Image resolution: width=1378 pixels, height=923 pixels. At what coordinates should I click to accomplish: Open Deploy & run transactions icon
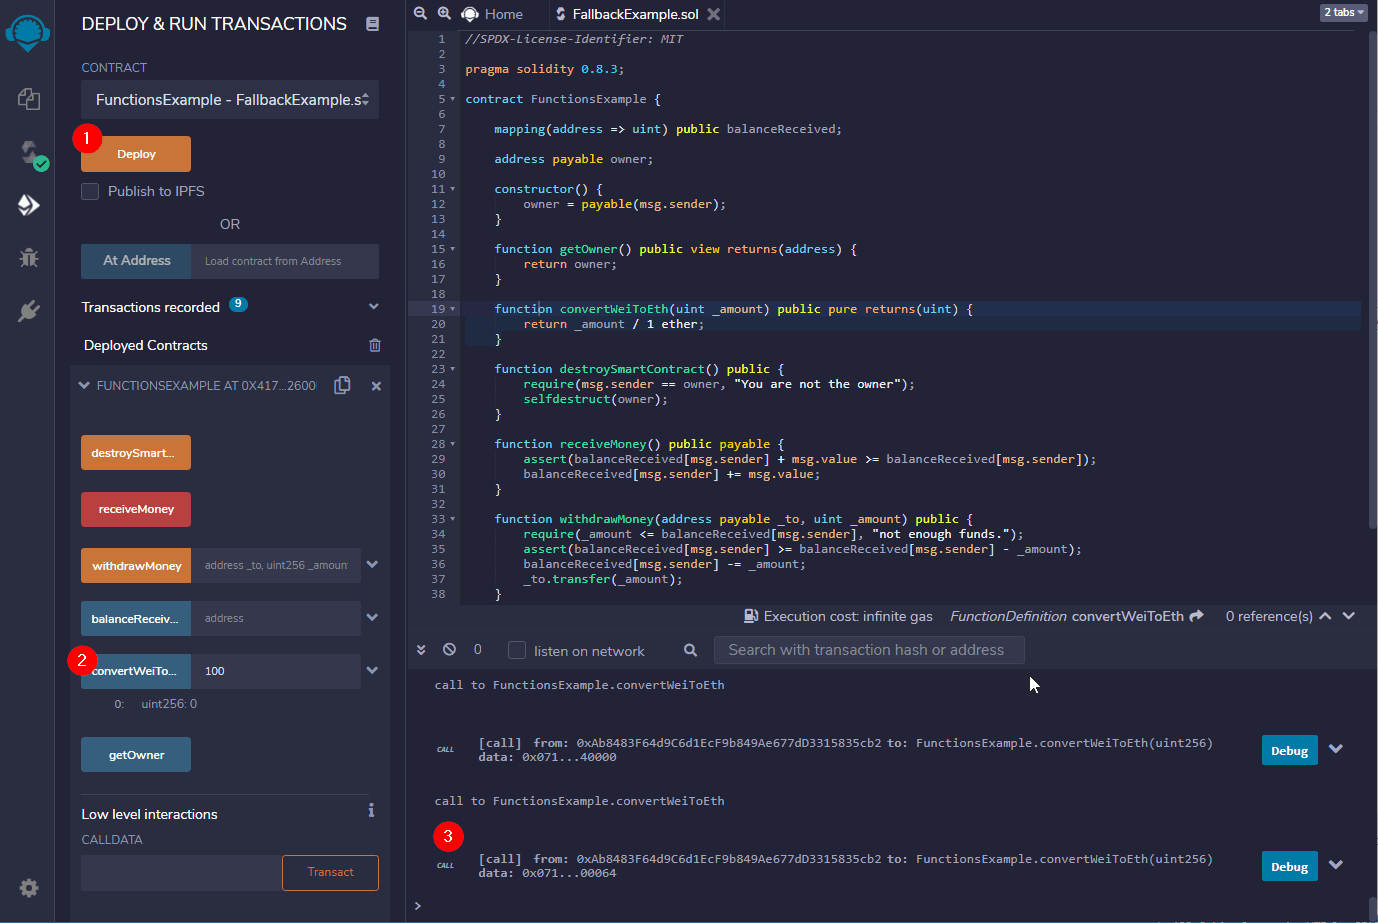[x=29, y=205]
